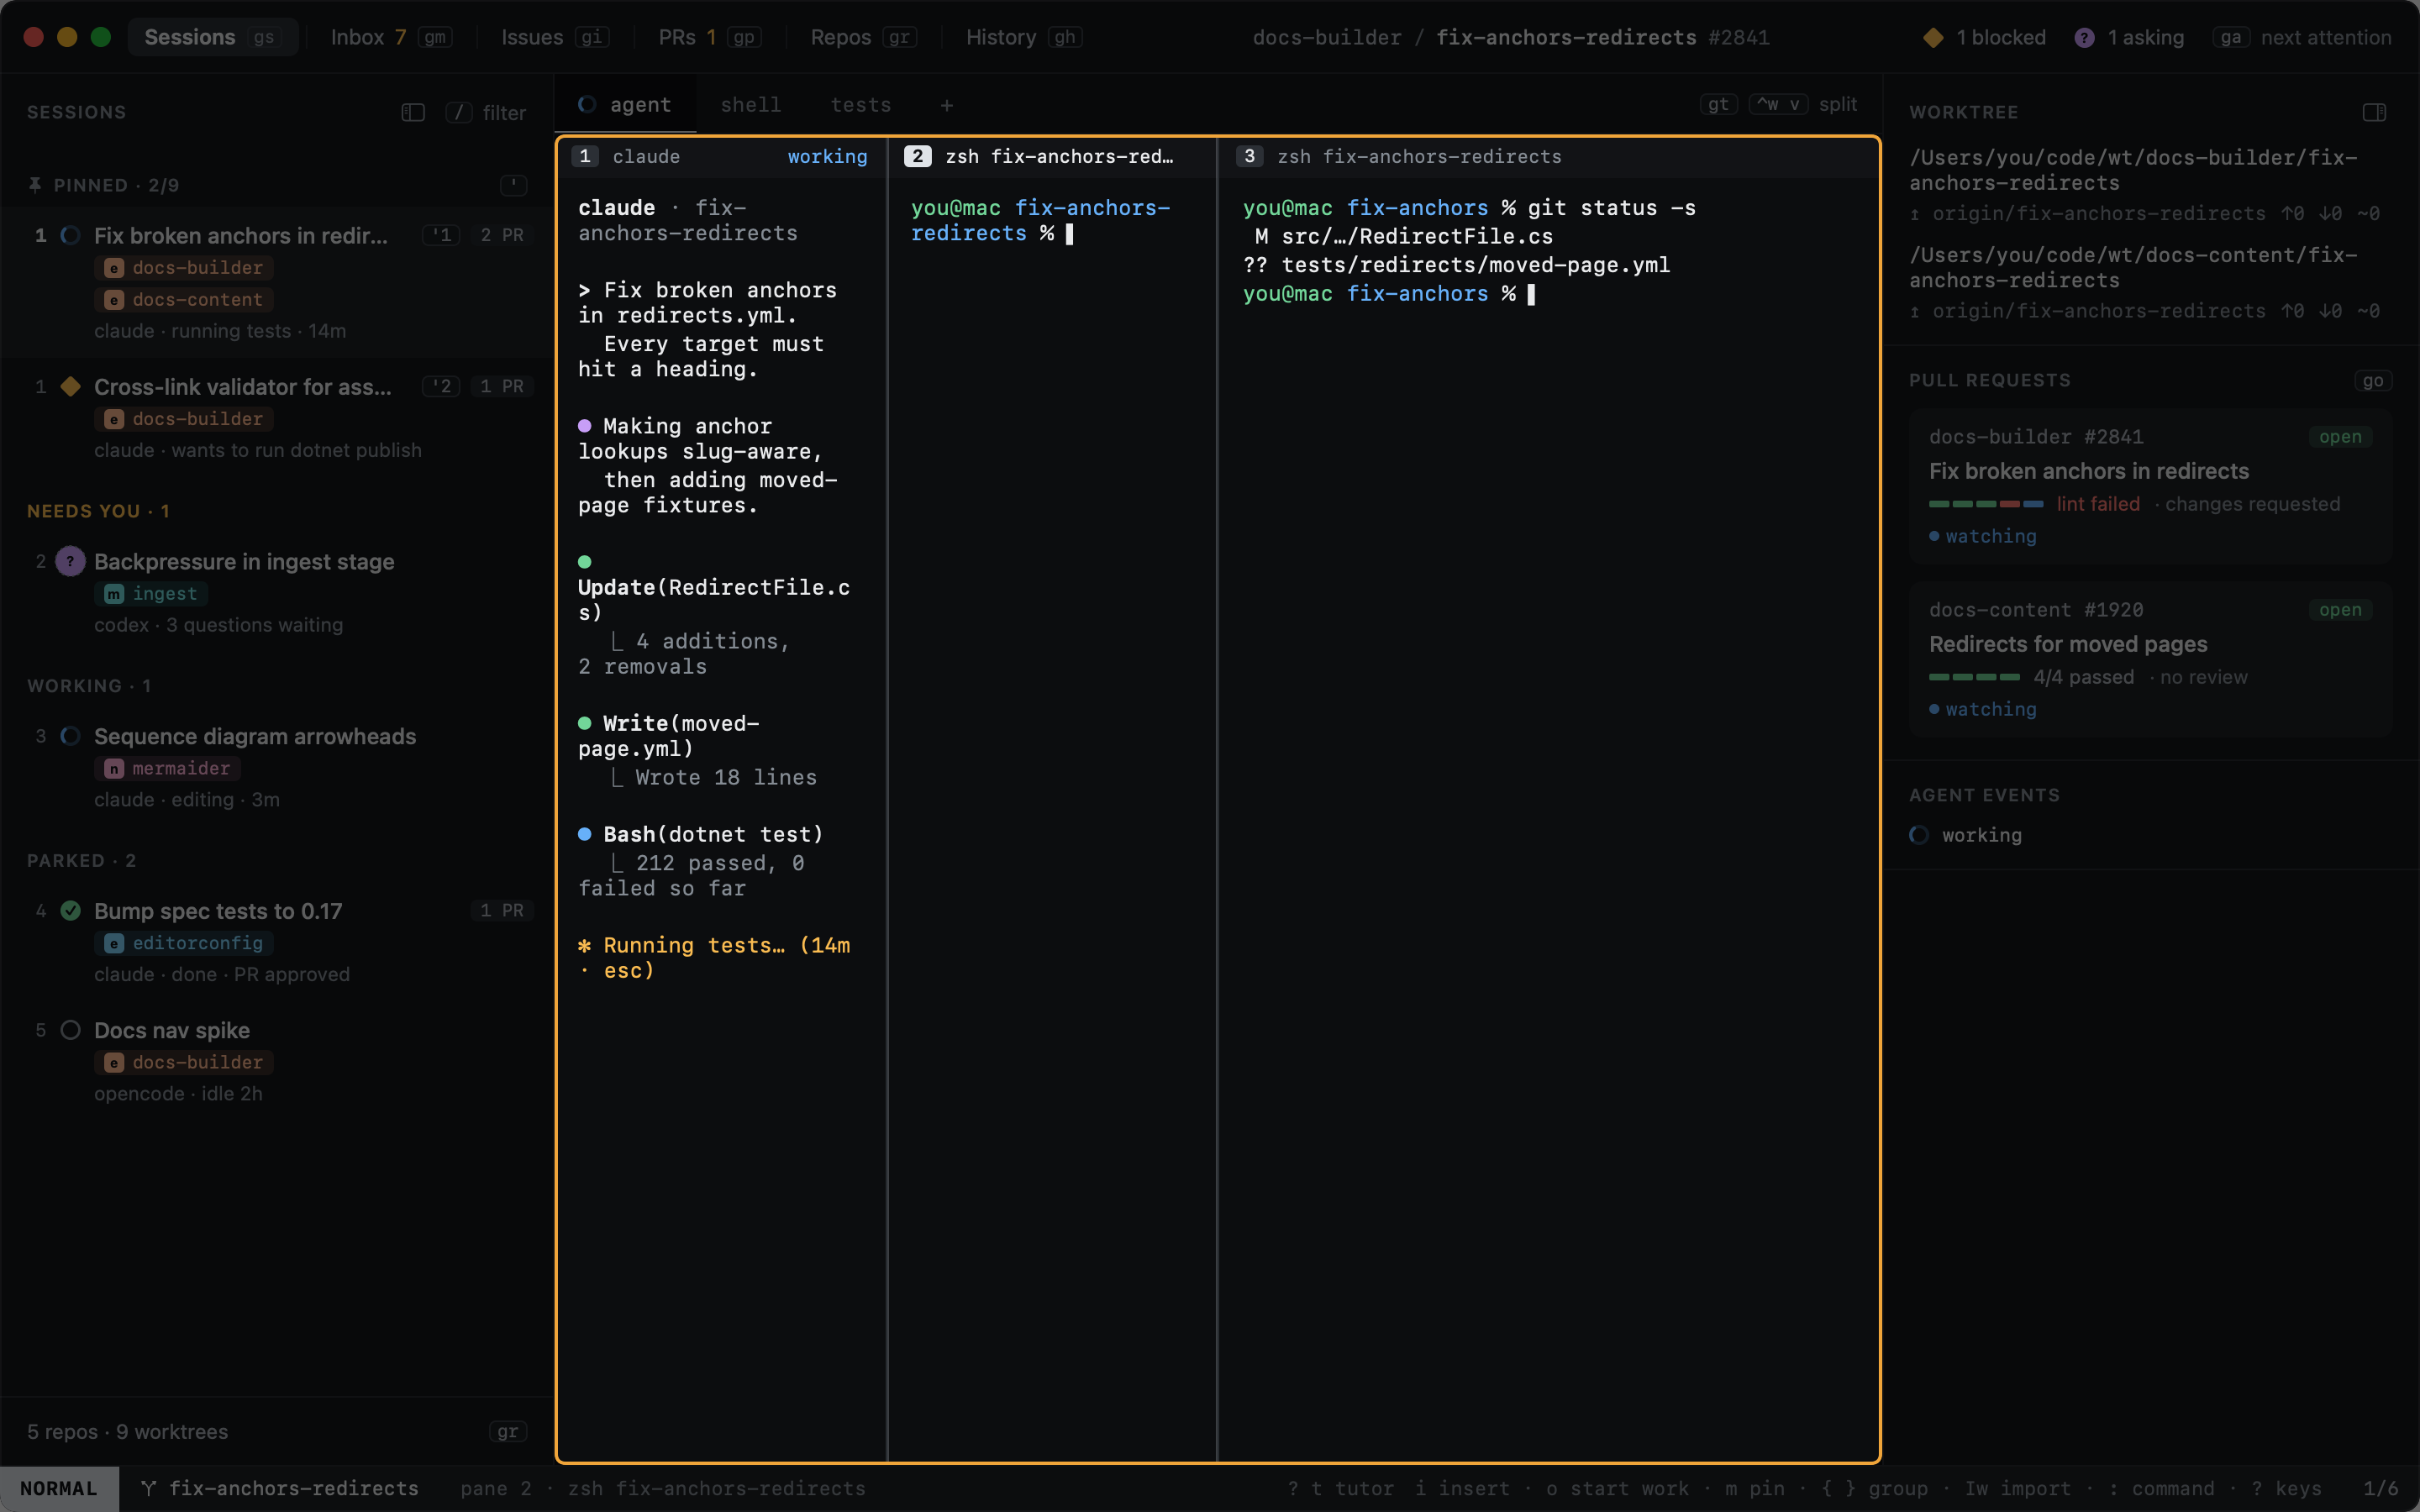2420x1512 pixels.
Task: Click the working spinner in Agent Events
Action: pos(1918,835)
